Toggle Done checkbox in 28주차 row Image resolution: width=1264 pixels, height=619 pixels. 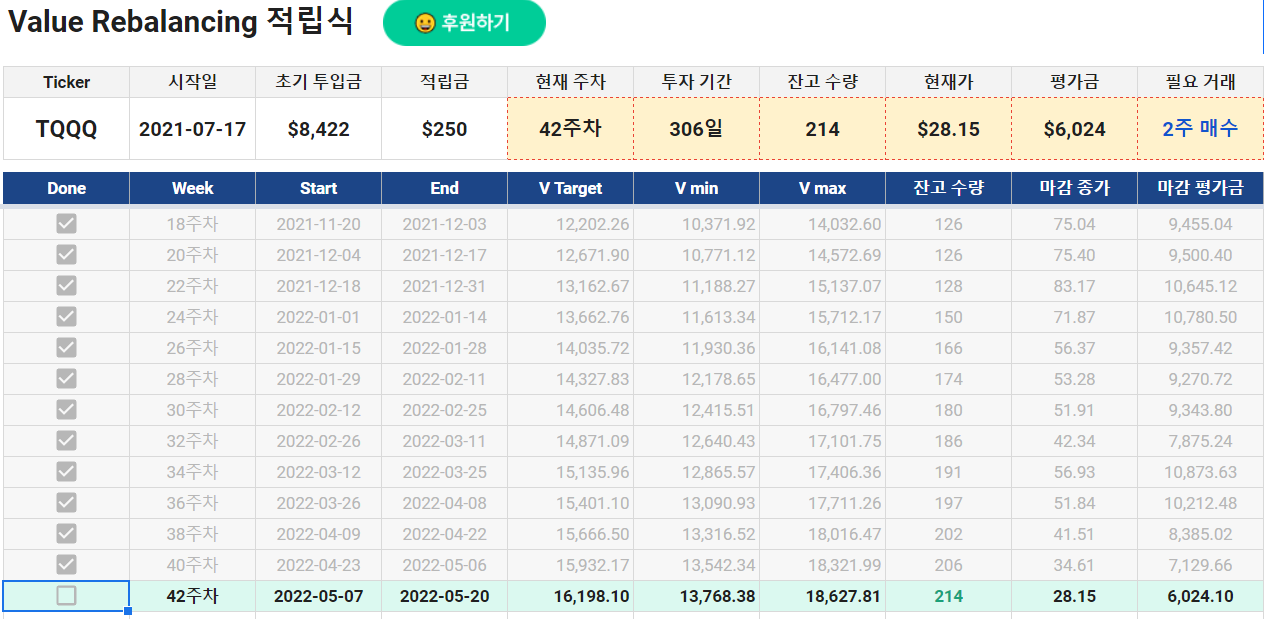click(x=66, y=379)
